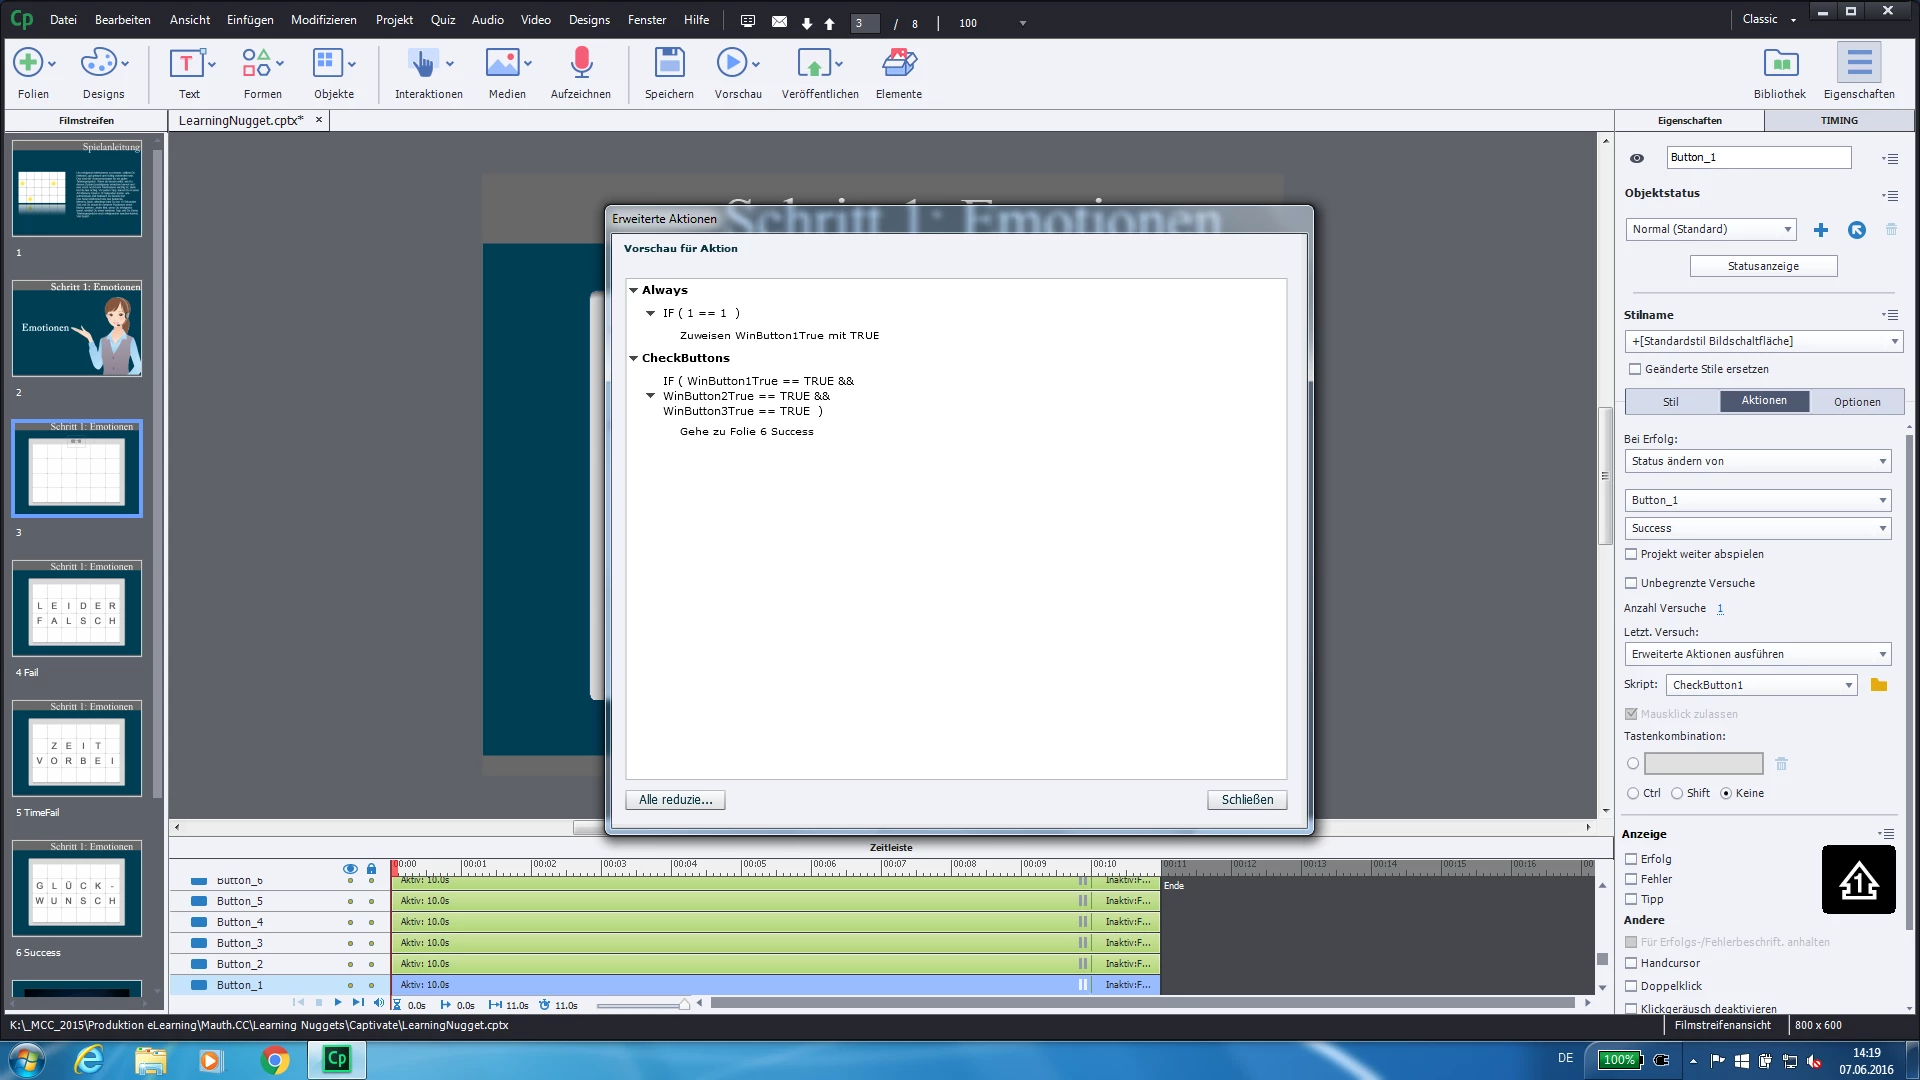Click the Formen shapes icon
1920x1080 pixels.
coord(256,64)
